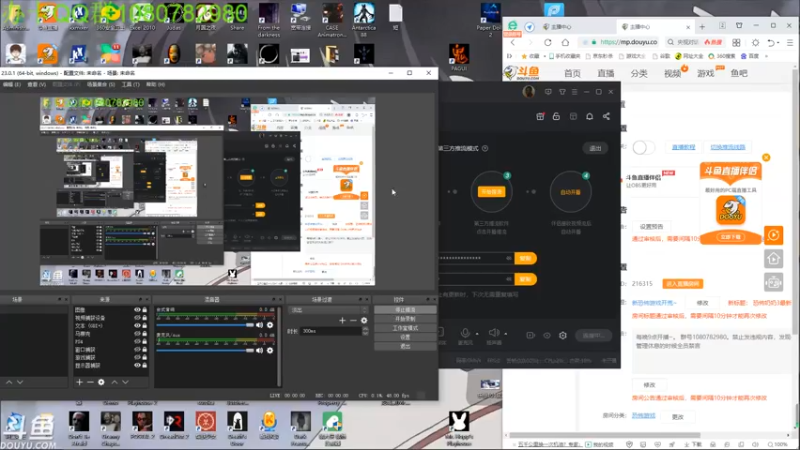Image resolution: width=800 pixels, height=450 pixels.
Task: Open transition type dropdown in OBS
Action: tap(328, 310)
